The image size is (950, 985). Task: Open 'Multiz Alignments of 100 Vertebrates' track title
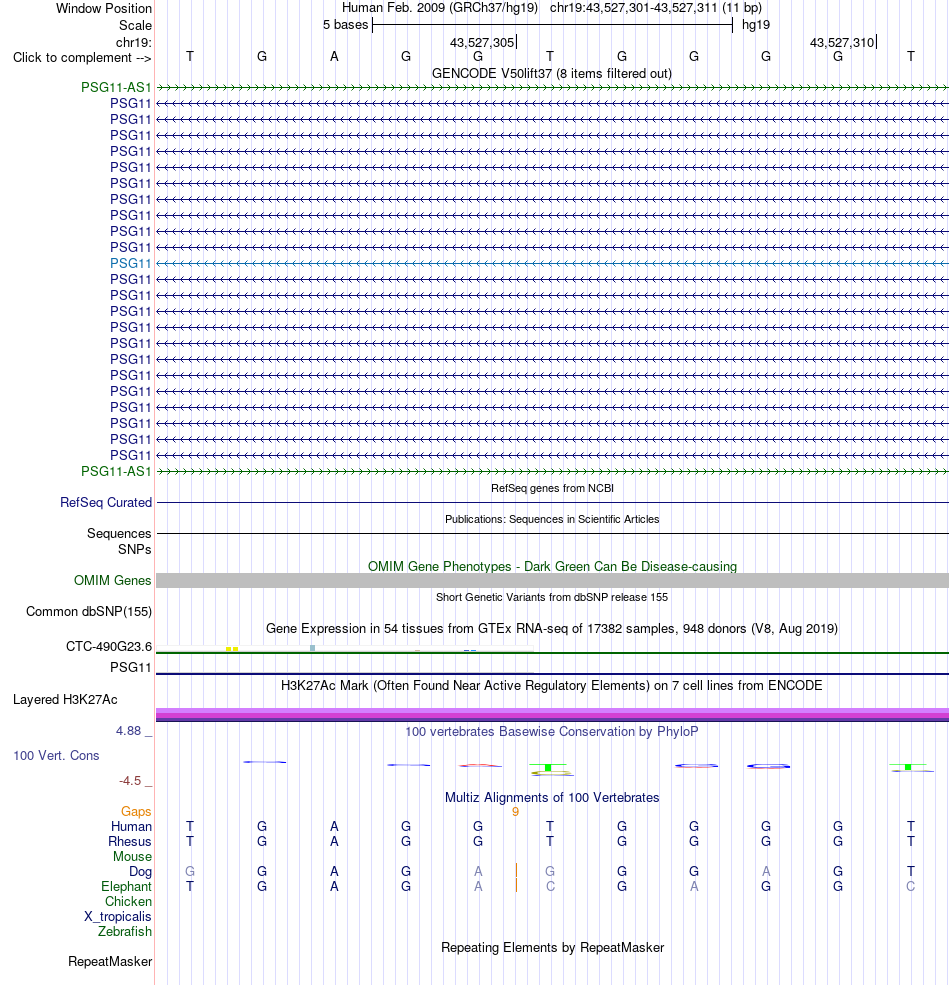click(x=552, y=798)
